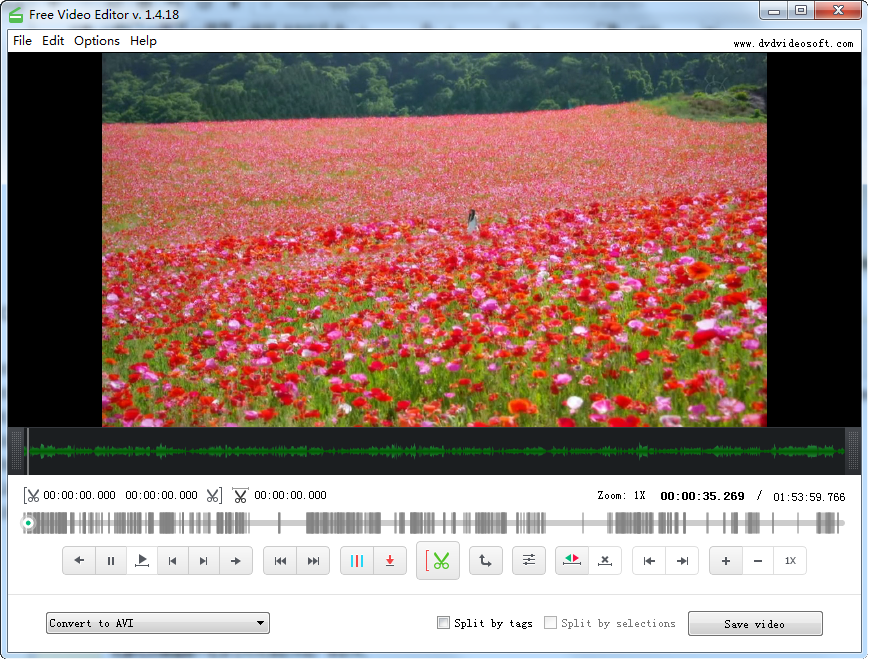Viewport: 869px width, 660px height.
Task: Expand the Convert to AVI dropdown
Action: pos(158,623)
